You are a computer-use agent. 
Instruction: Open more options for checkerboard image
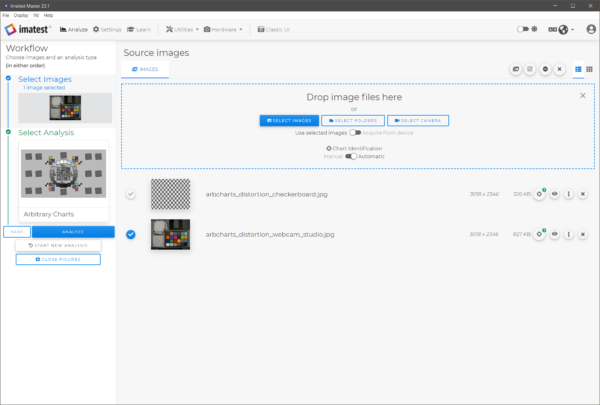[569, 193]
